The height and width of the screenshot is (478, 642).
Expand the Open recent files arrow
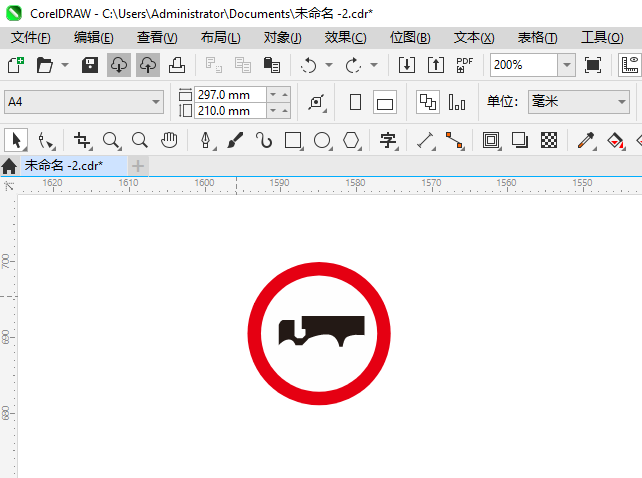(65, 65)
